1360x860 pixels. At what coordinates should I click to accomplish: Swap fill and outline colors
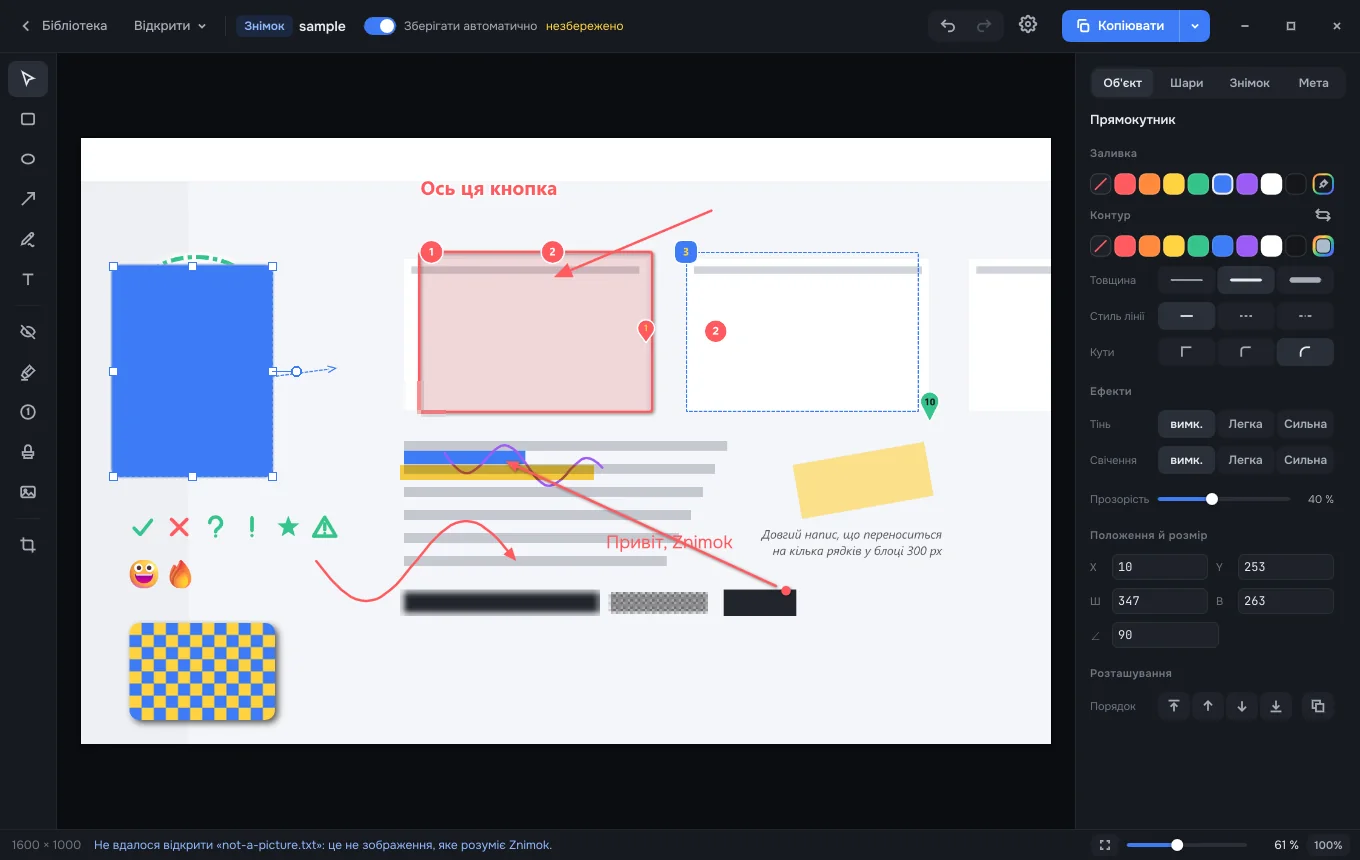click(x=1323, y=215)
